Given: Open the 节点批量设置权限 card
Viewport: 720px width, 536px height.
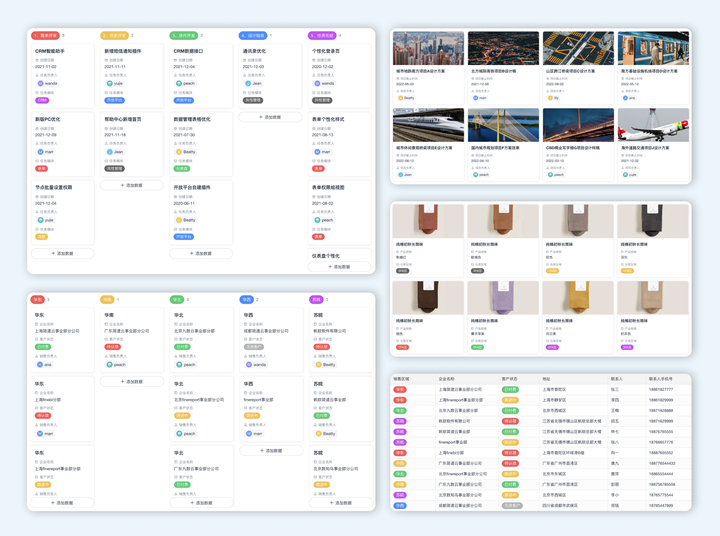Looking at the screenshot, I should pyautogui.click(x=62, y=212).
